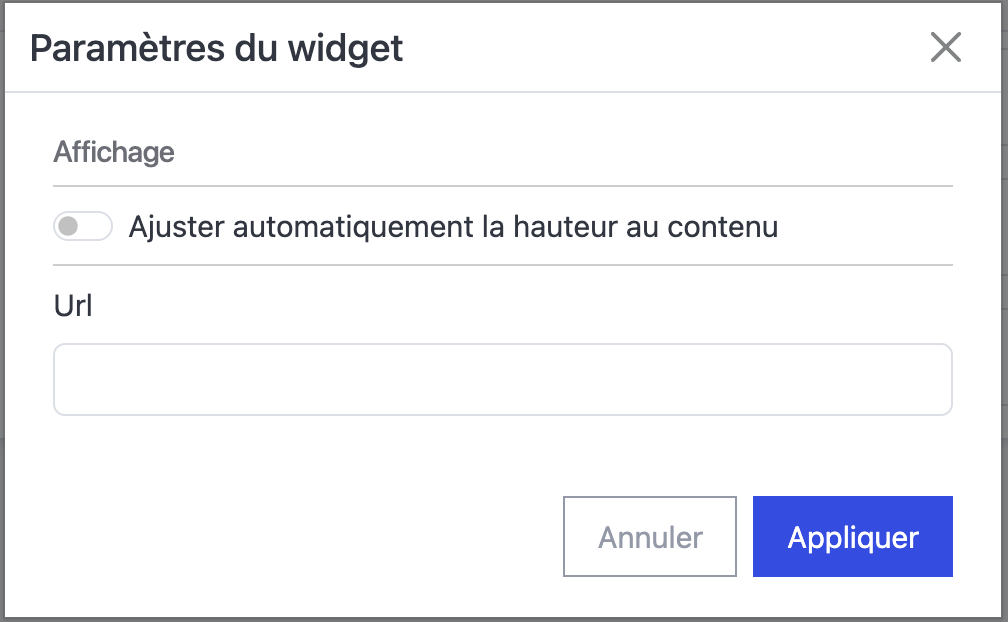Cancel the widget settings changes

click(x=650, y=537)
